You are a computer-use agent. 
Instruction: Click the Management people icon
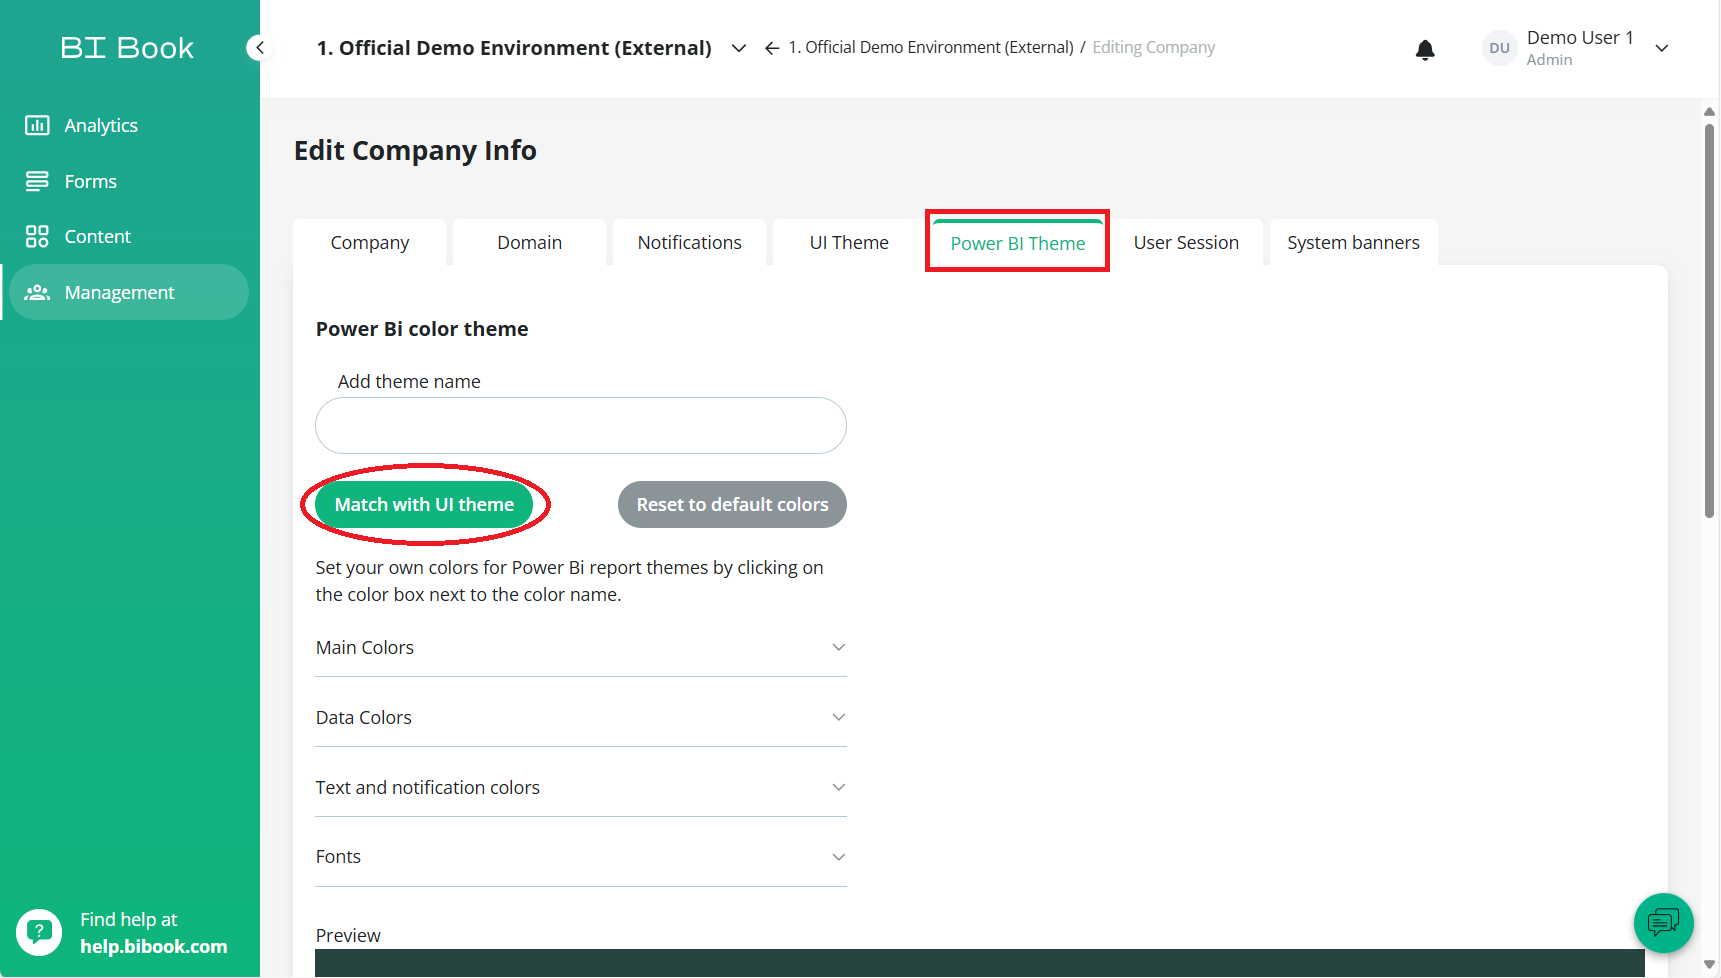point(37,292)
